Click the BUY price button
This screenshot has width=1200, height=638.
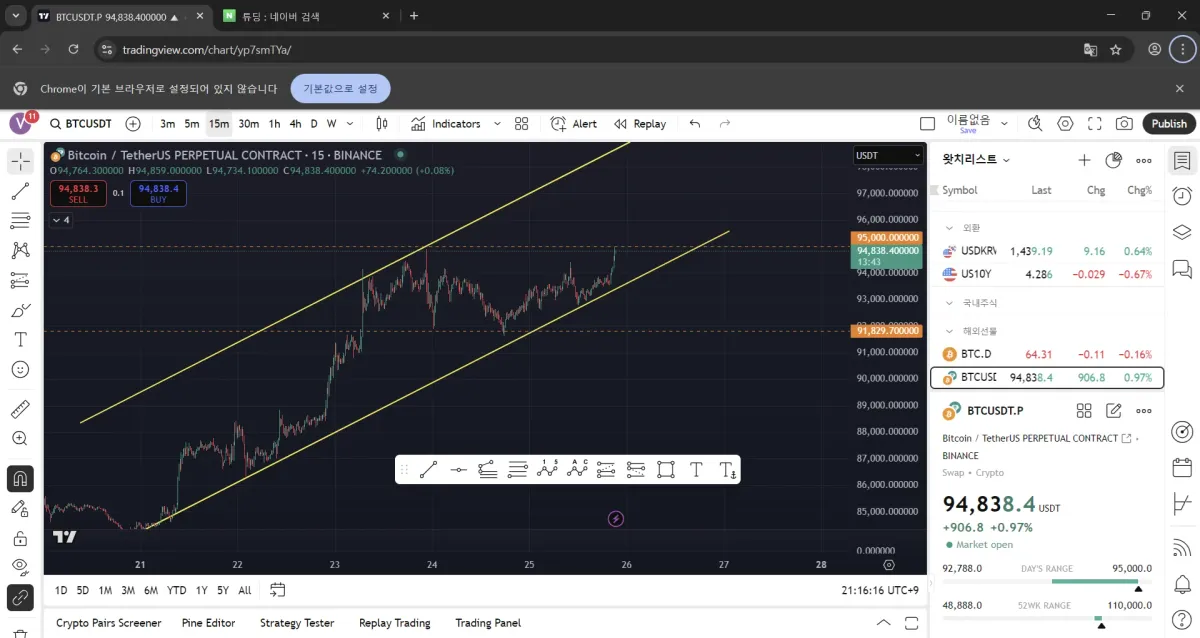coord(158,193)
